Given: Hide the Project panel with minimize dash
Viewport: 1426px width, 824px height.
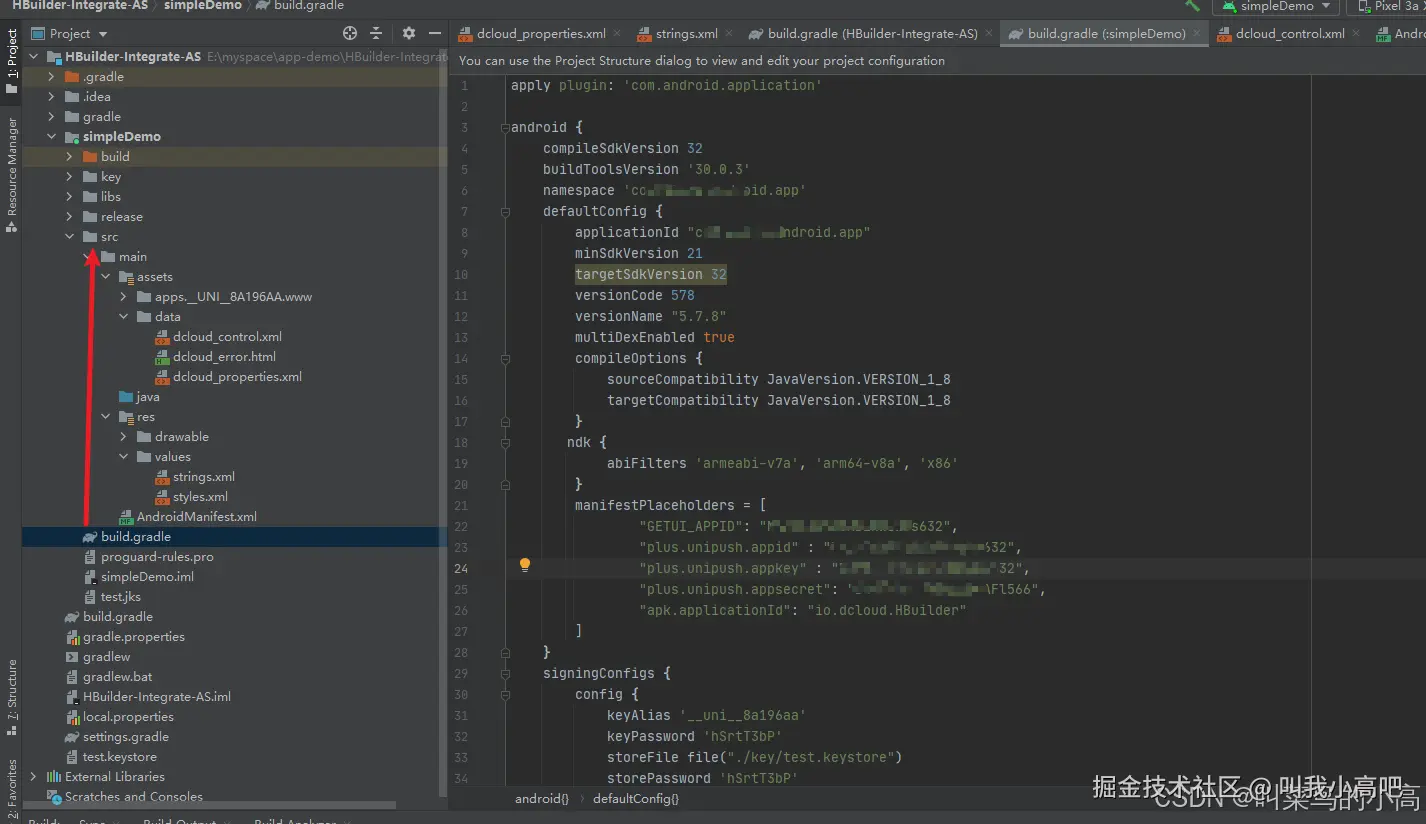Looking at the screenshot, I should pos(434,33).
